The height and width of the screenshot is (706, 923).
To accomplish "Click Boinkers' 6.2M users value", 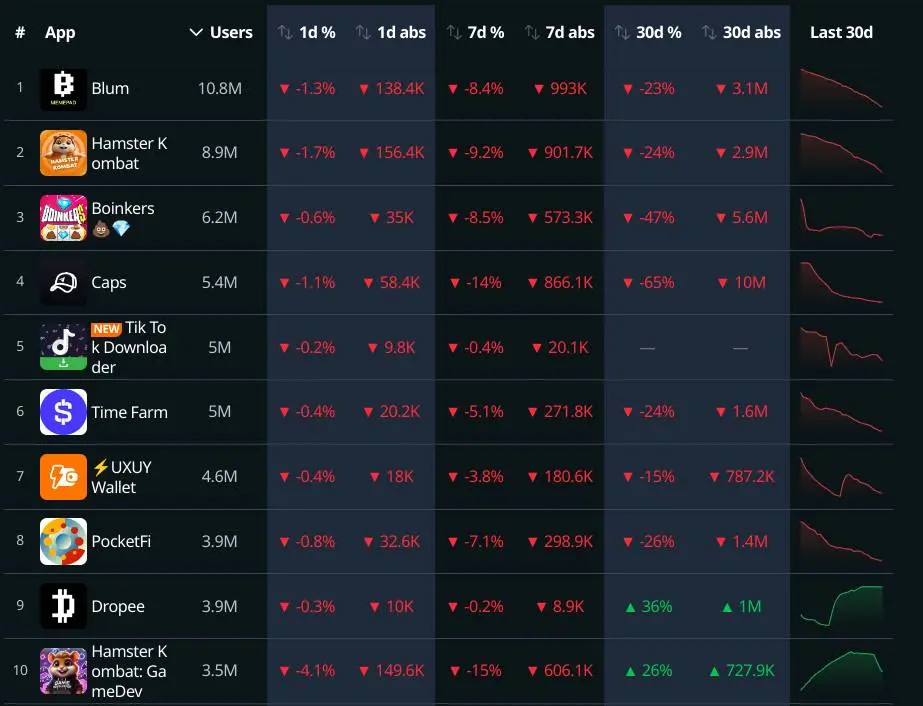I will tap(220, 217).
